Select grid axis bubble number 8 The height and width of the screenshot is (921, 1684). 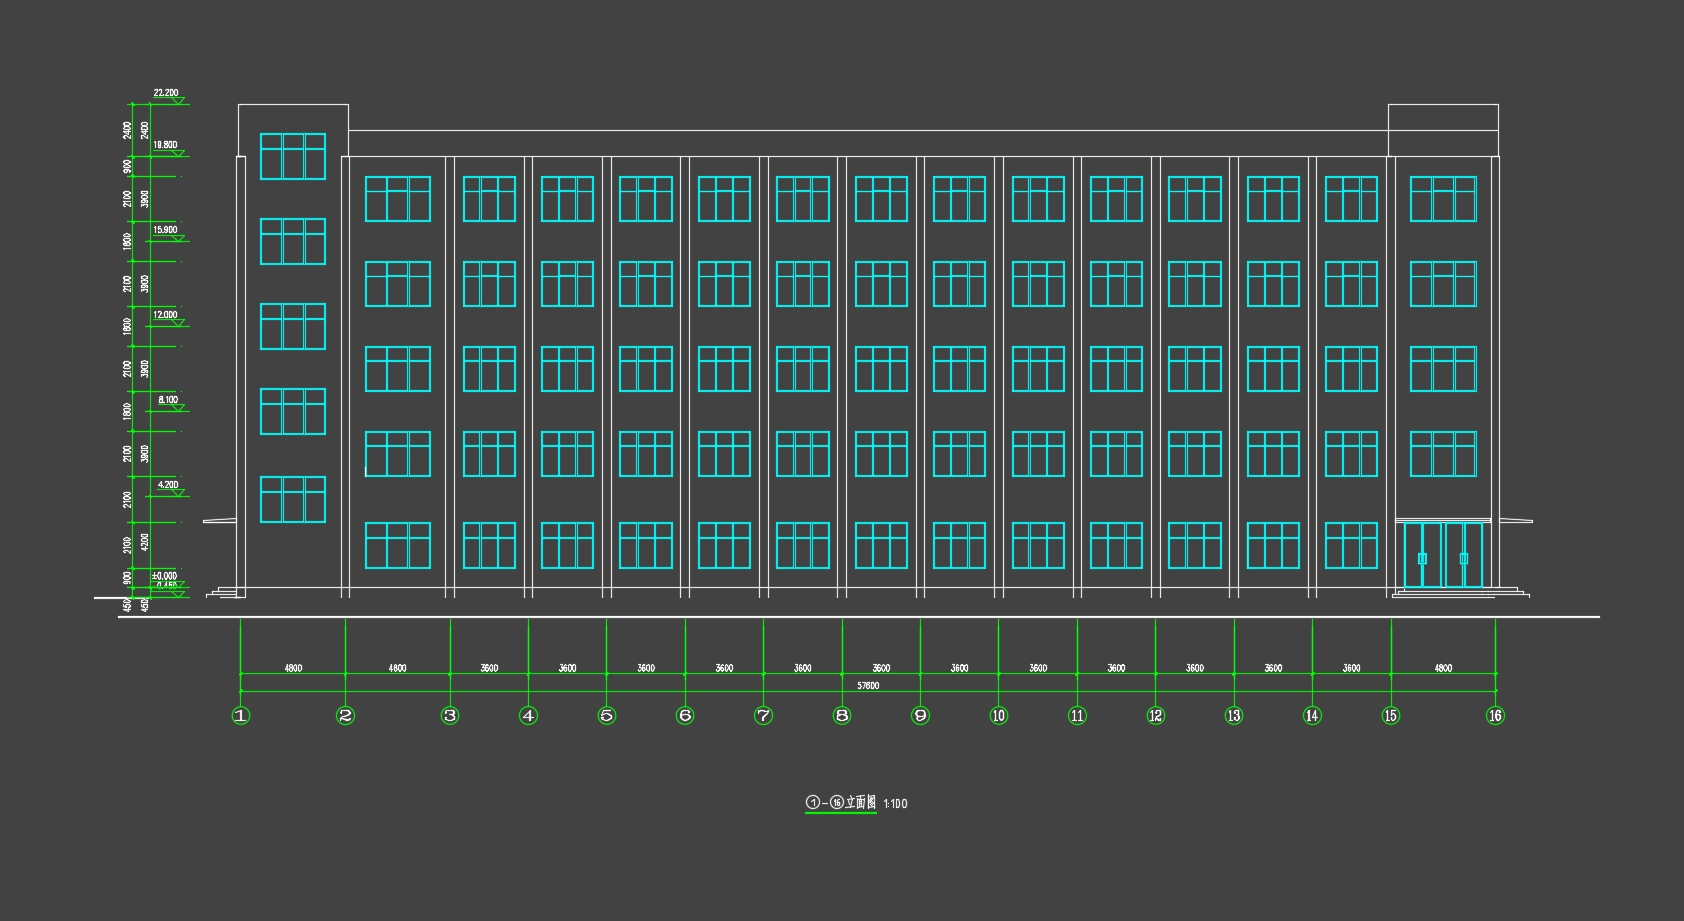coord(842,715)
